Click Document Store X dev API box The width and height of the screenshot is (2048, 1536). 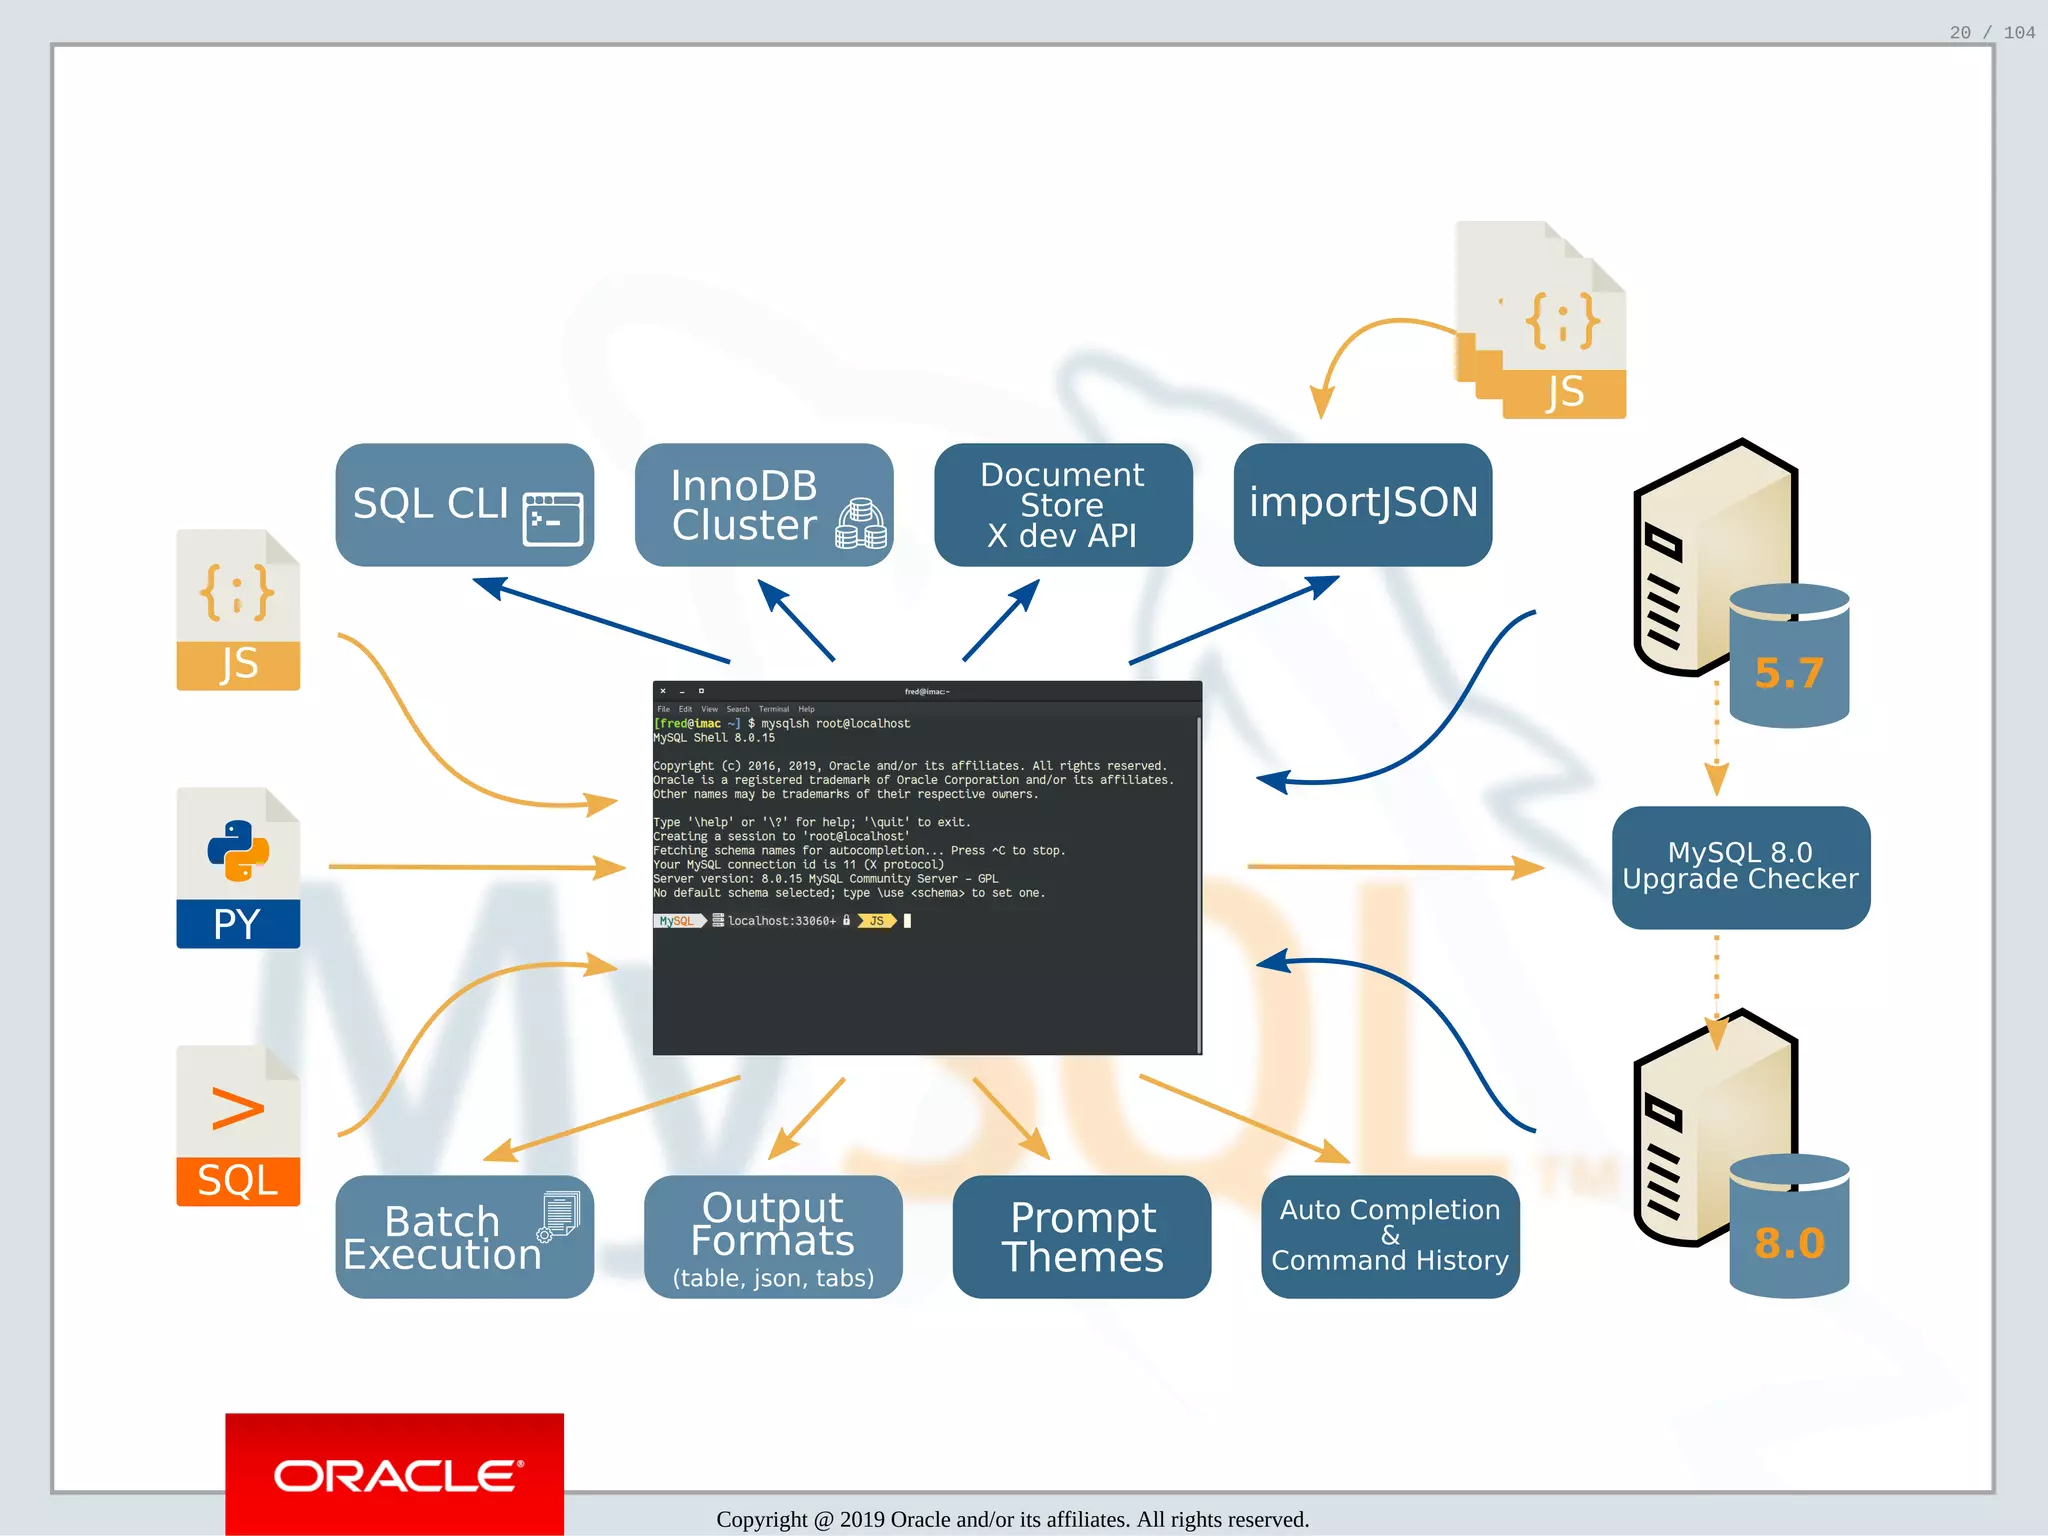(x=1062, y=504)
